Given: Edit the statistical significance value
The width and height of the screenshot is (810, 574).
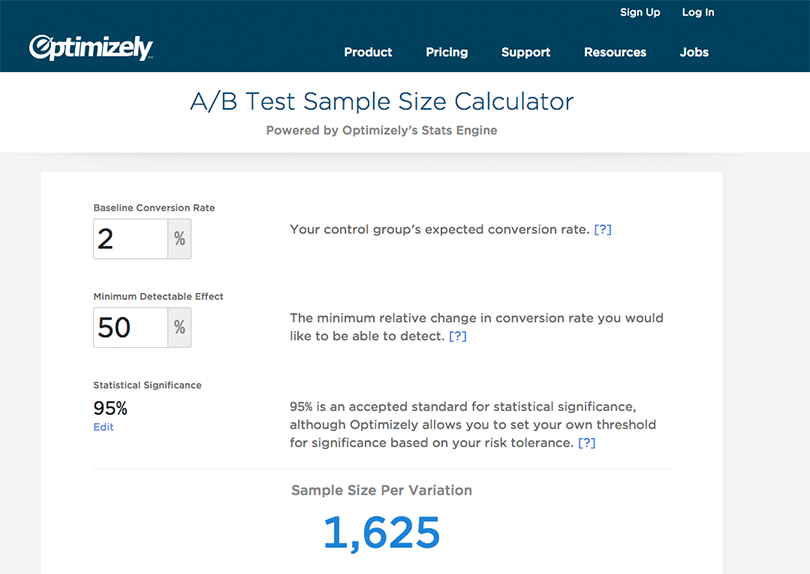Looking at the screenshot, I should [103, 427].
